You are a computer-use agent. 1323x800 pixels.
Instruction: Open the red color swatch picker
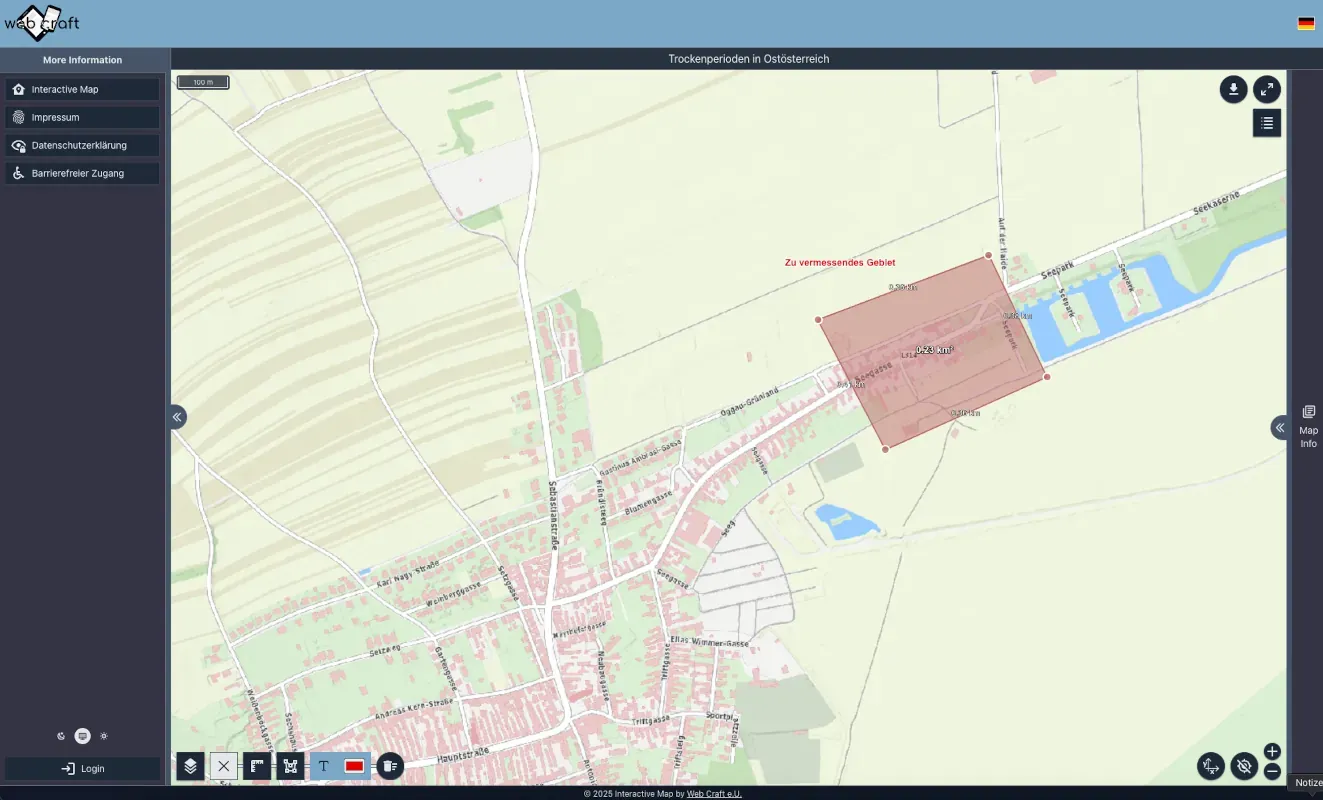(x=355, y=765)
